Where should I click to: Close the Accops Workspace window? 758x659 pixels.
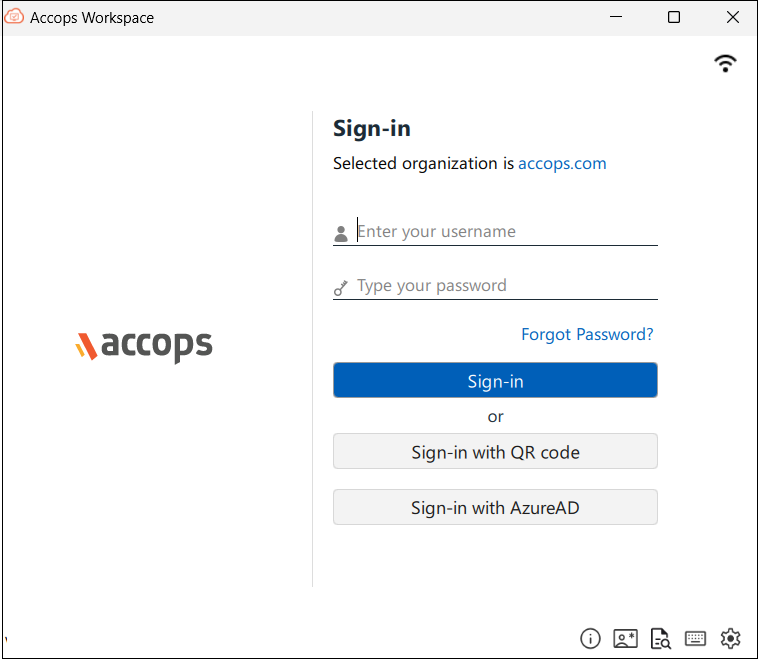pyautogui.click(x=732, y=17)
